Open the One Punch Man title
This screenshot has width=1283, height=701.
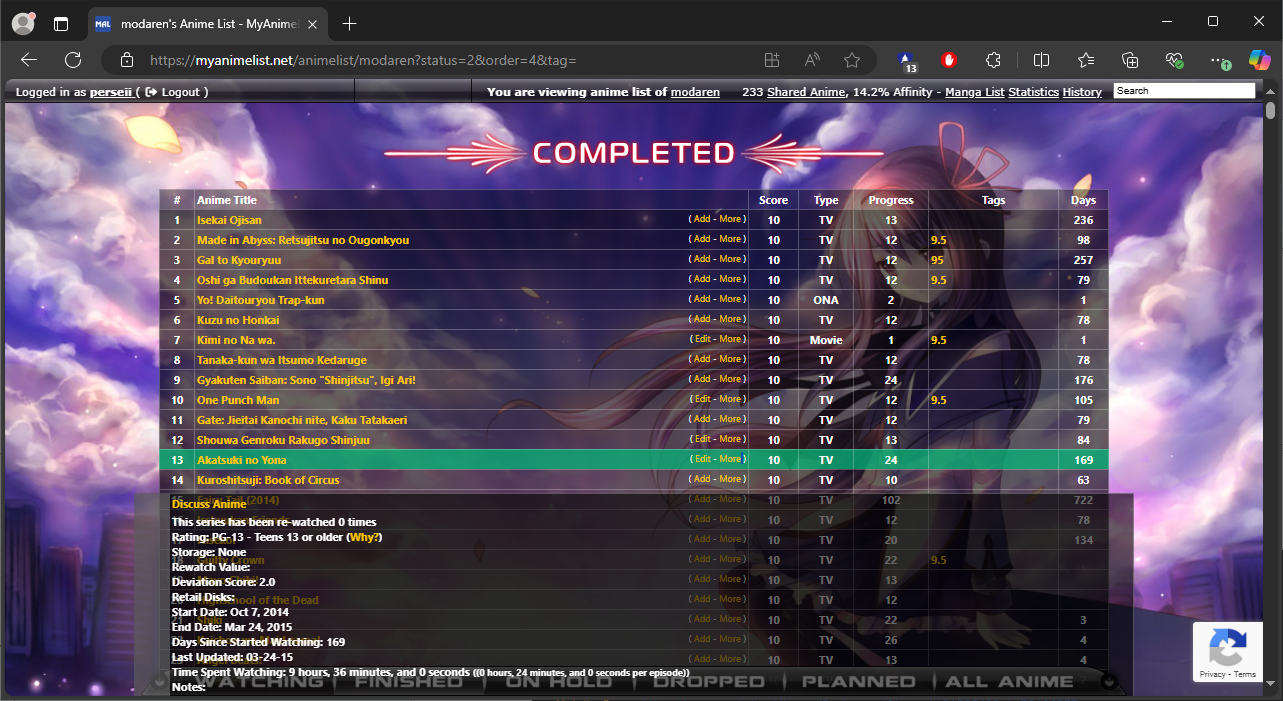(x=238, y=400)
